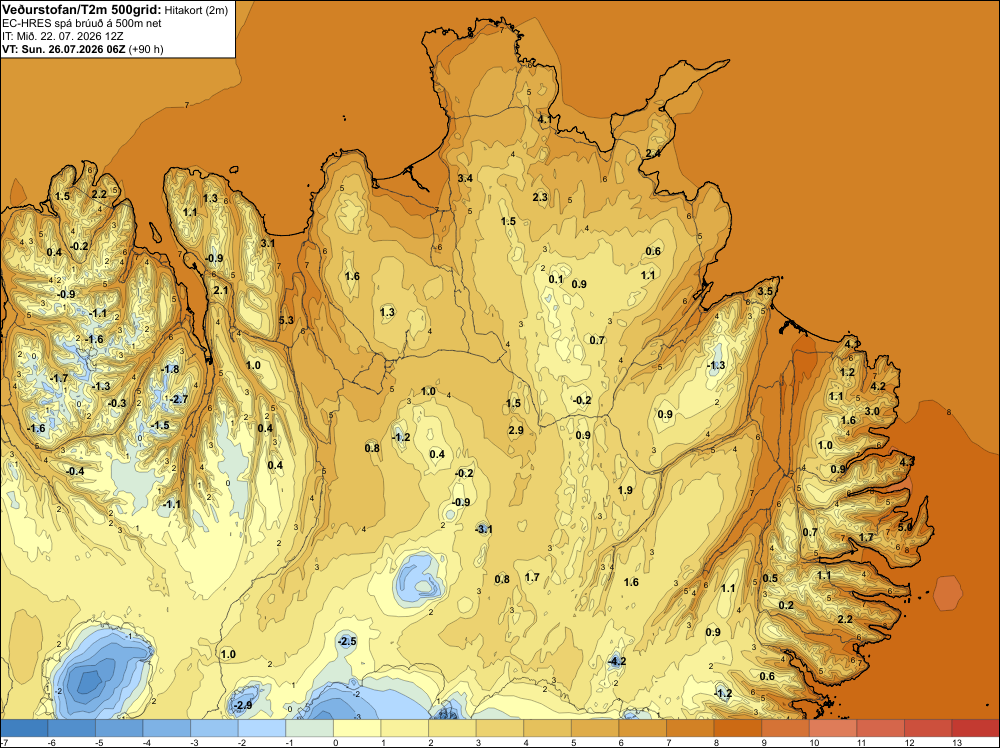
Task: Click the dark blue -7 to -6 legend swatch
Action: 24,728
